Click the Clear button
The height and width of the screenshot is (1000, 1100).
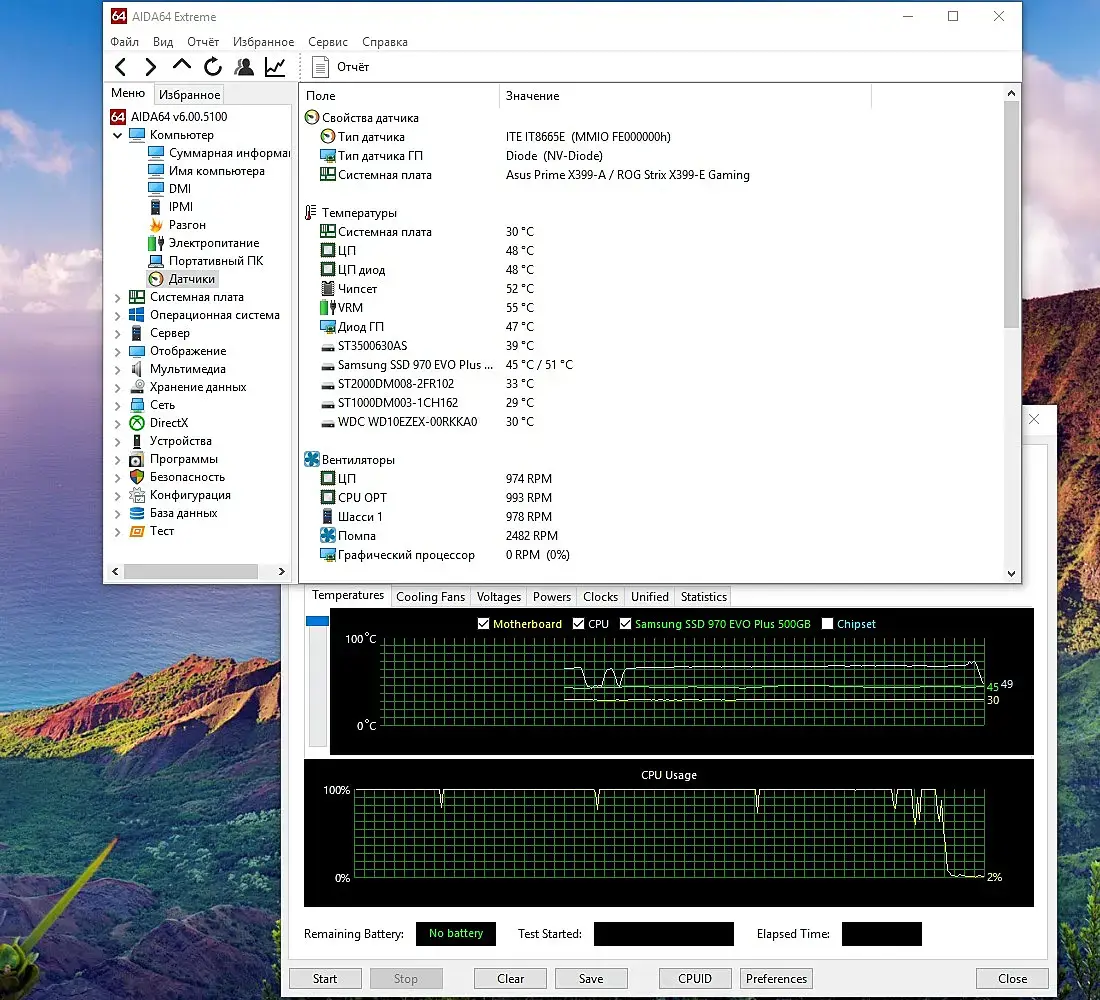pos(510,978)
